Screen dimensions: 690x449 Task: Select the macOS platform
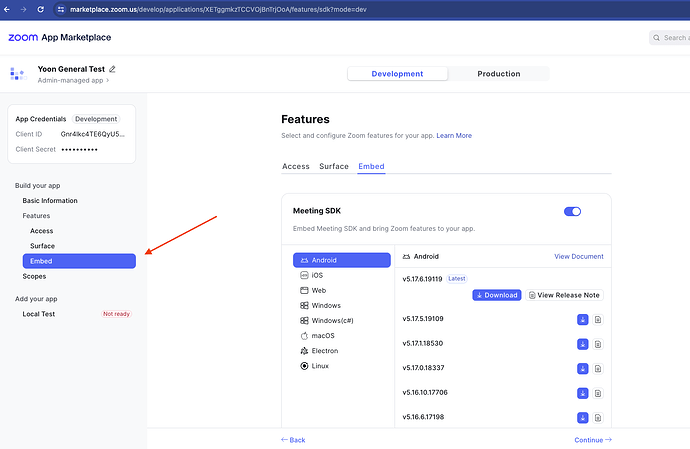341,335
